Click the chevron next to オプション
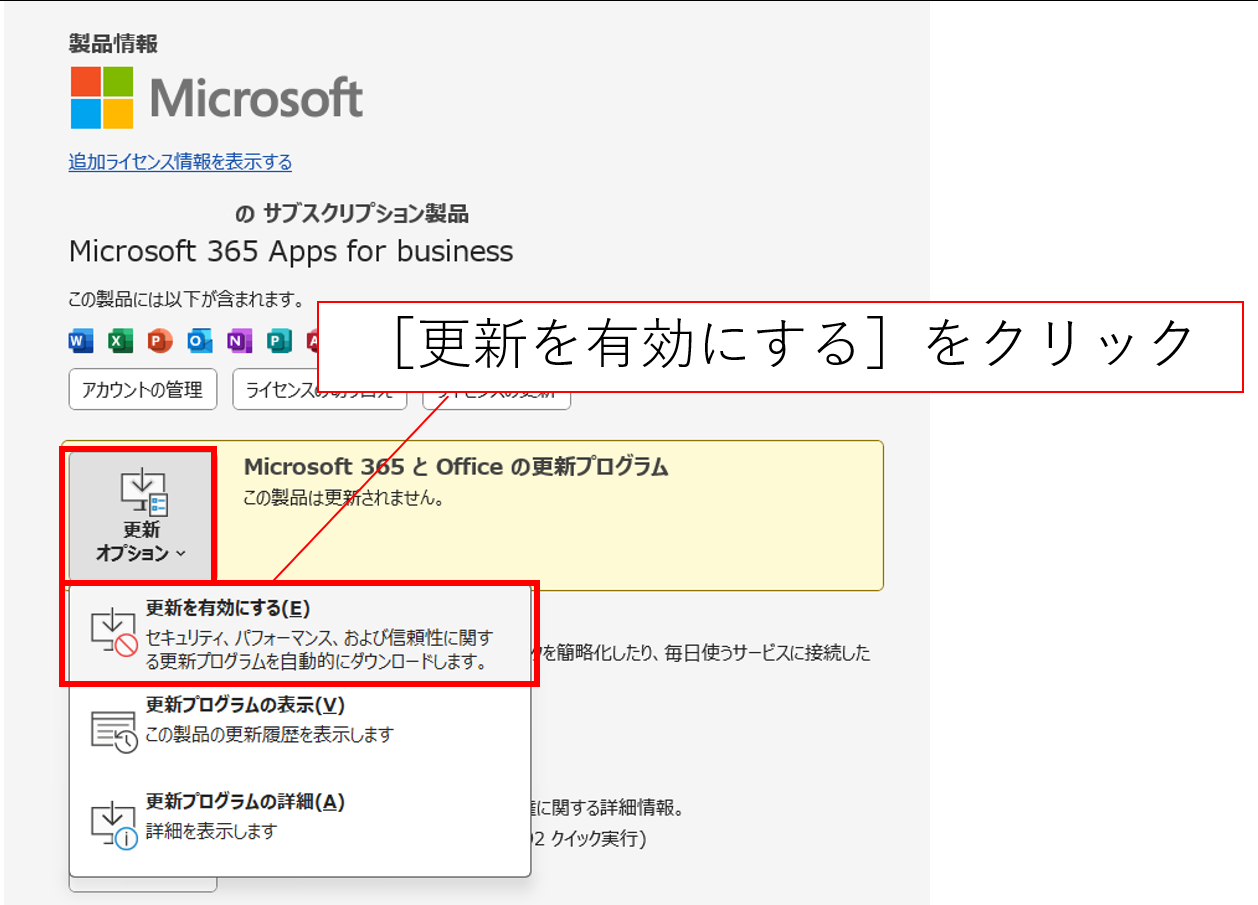Screen dimensions: 1258x905 pyautogui.click(x=180, y=554)
